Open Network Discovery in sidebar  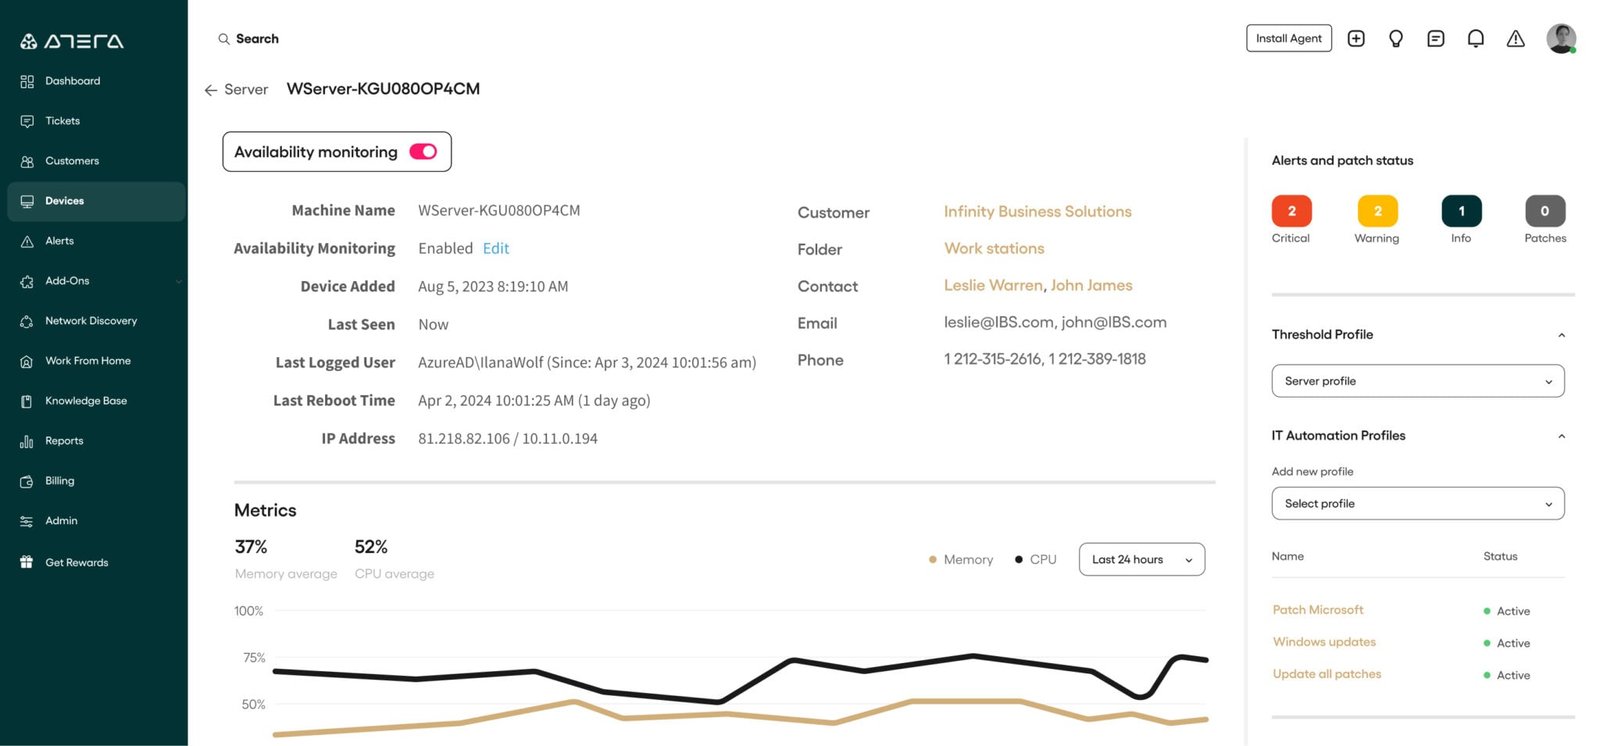[96, 321]
